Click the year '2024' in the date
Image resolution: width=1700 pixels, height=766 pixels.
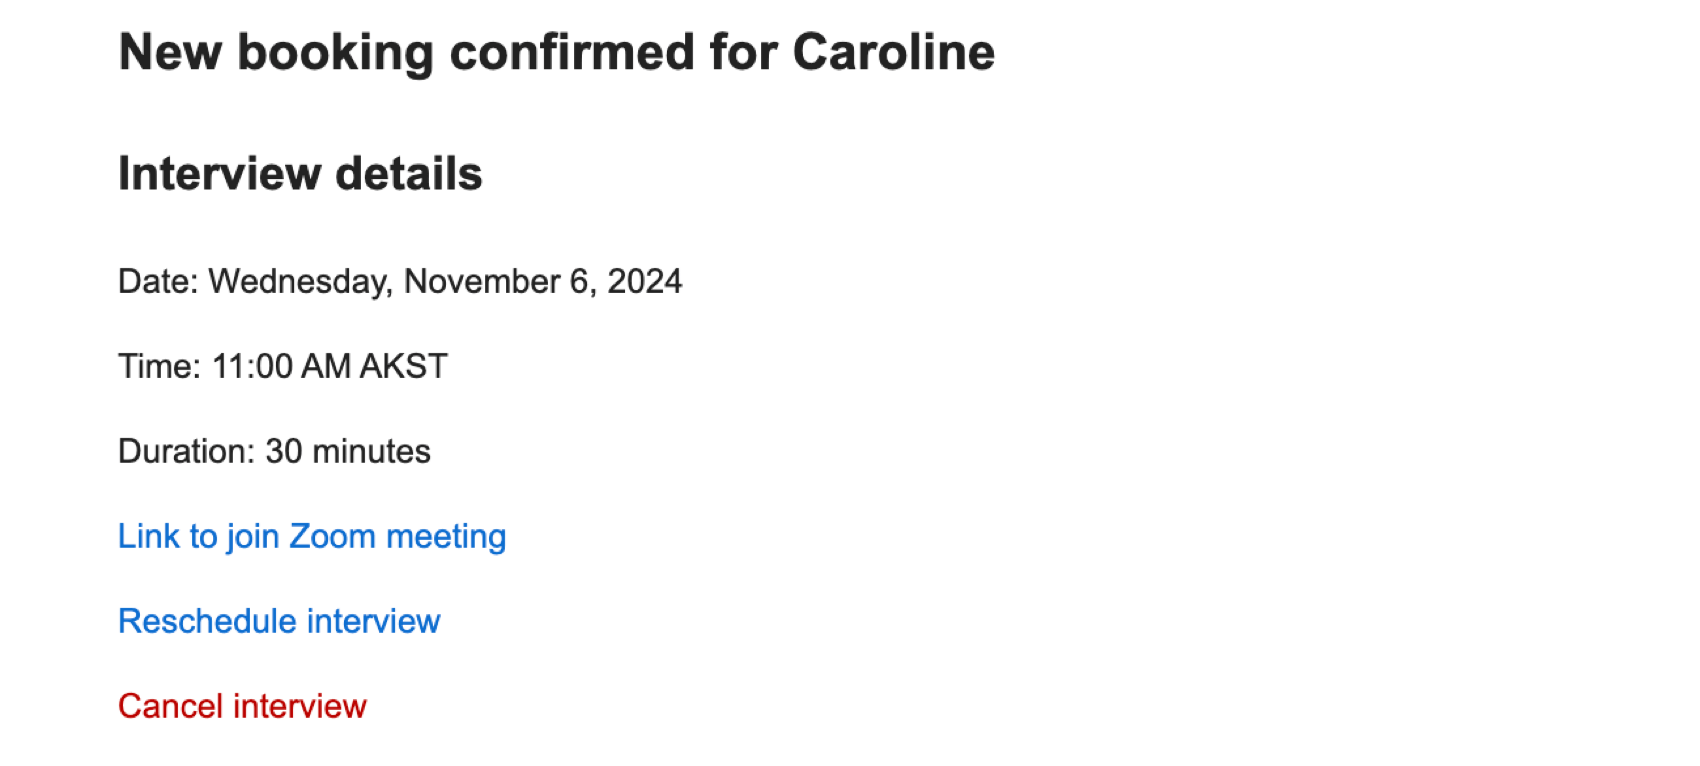pyautogui.click(x=645, y=282)
